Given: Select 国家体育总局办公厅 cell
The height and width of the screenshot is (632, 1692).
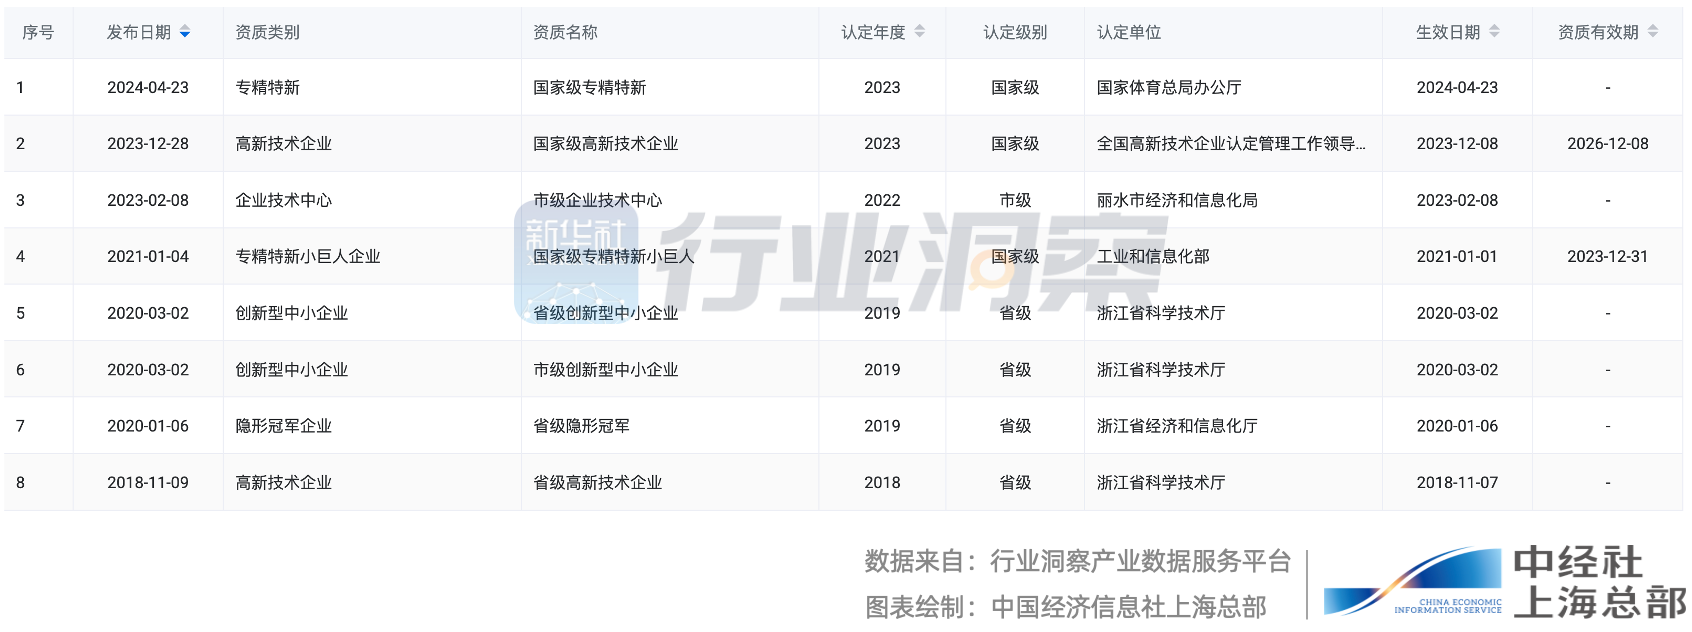Looking at the screenshot, I should point(1169,87).
